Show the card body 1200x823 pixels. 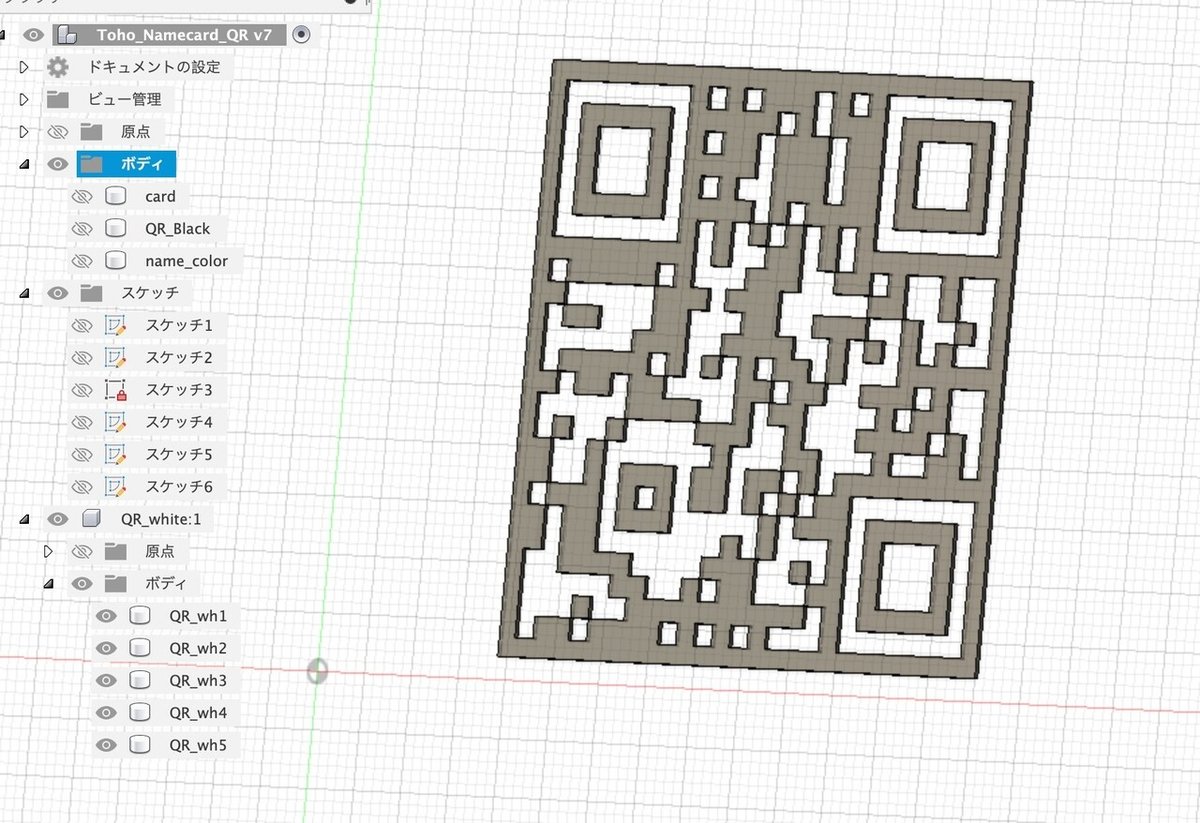tap(82, 197)
